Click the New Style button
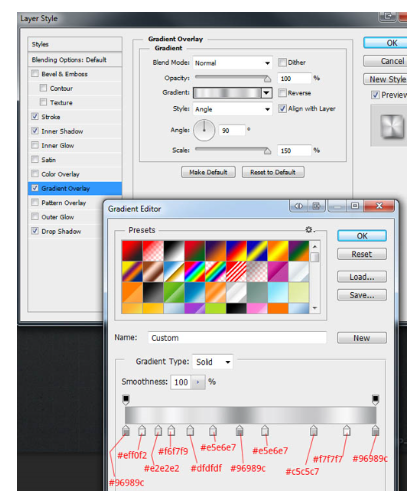 (385, 79)
